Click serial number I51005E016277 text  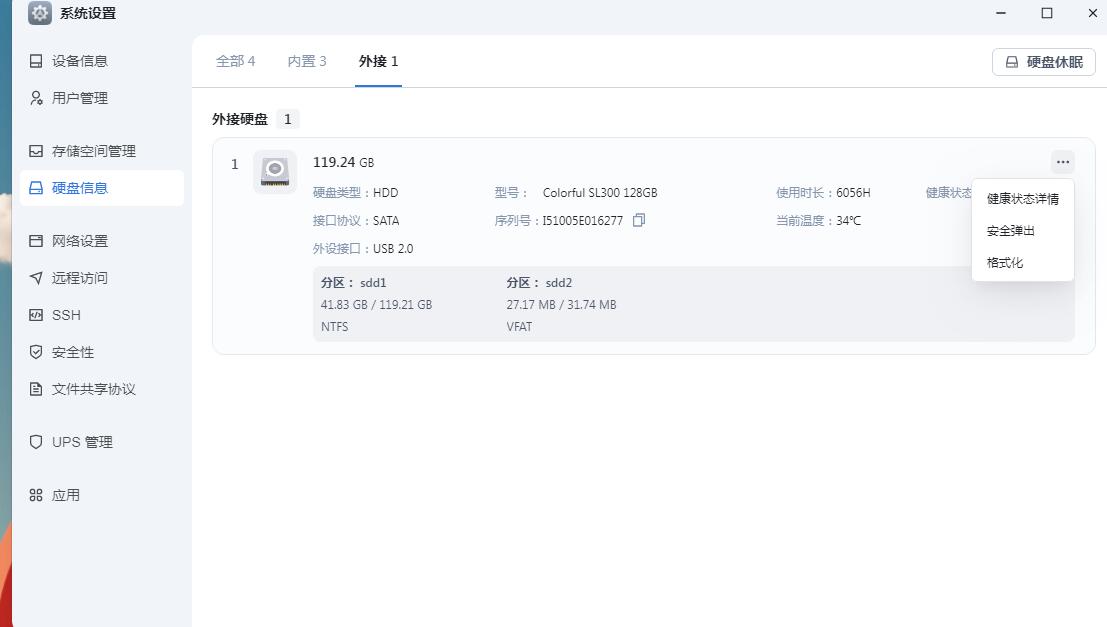(x=582, y=221)
